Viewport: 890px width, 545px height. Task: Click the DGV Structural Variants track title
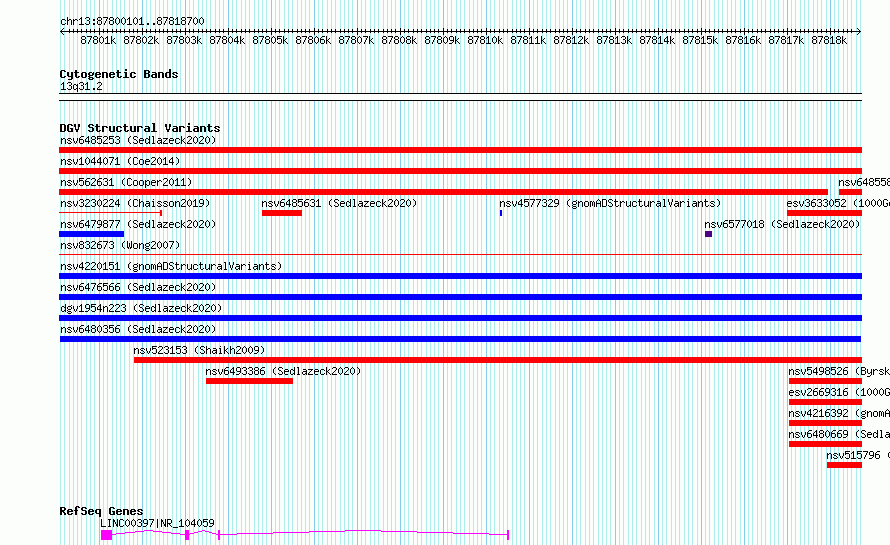coord(140,128)
